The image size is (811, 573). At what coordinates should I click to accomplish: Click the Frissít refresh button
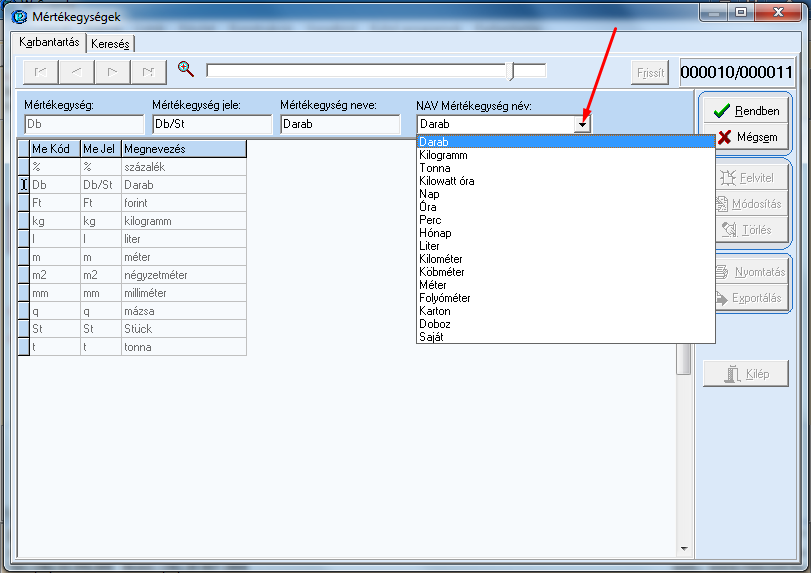coord(650,73)
